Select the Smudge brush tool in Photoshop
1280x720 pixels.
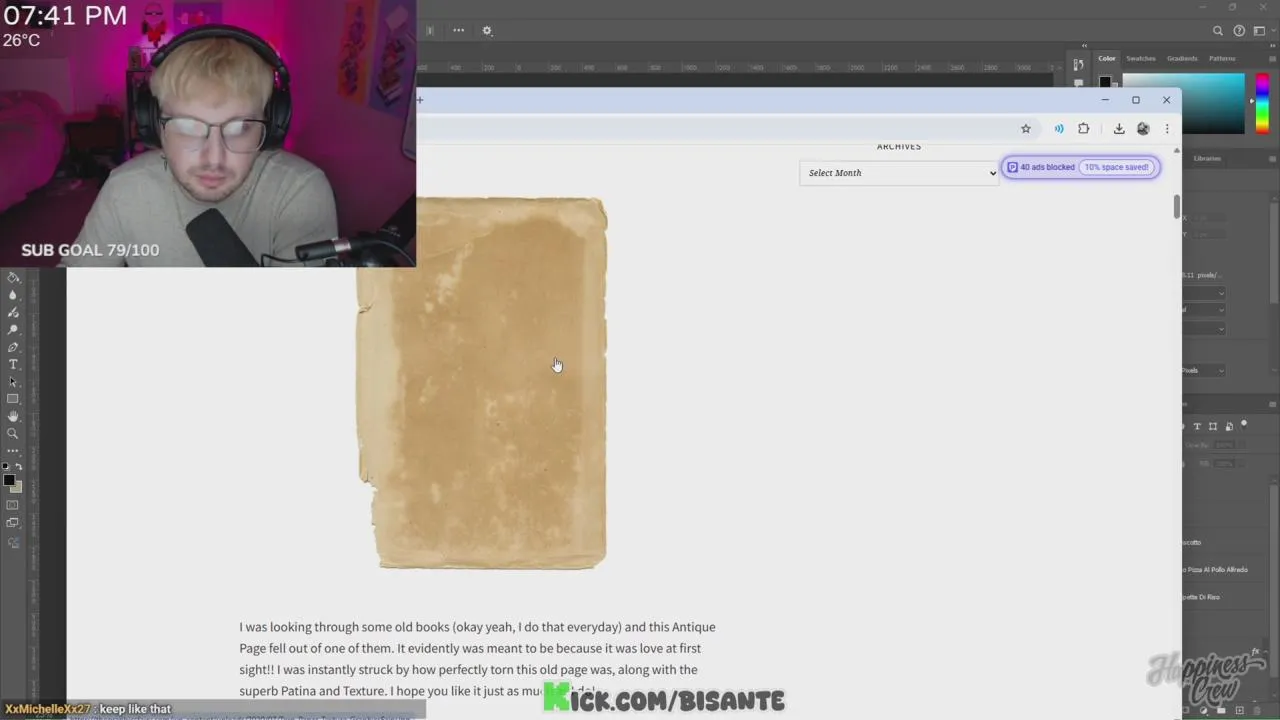(13, 312)
